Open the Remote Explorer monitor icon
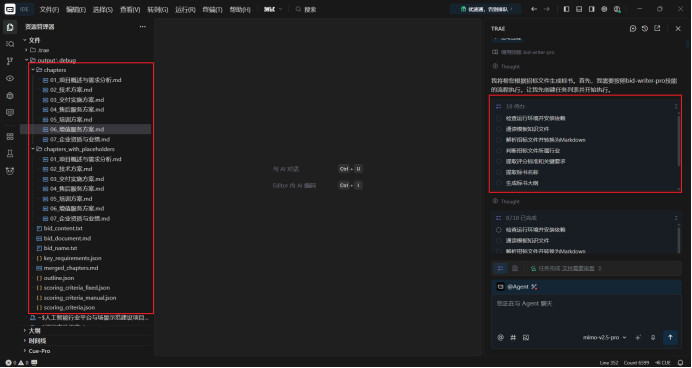Viewport: 692px width, 368px height. [x=10, y=113]
